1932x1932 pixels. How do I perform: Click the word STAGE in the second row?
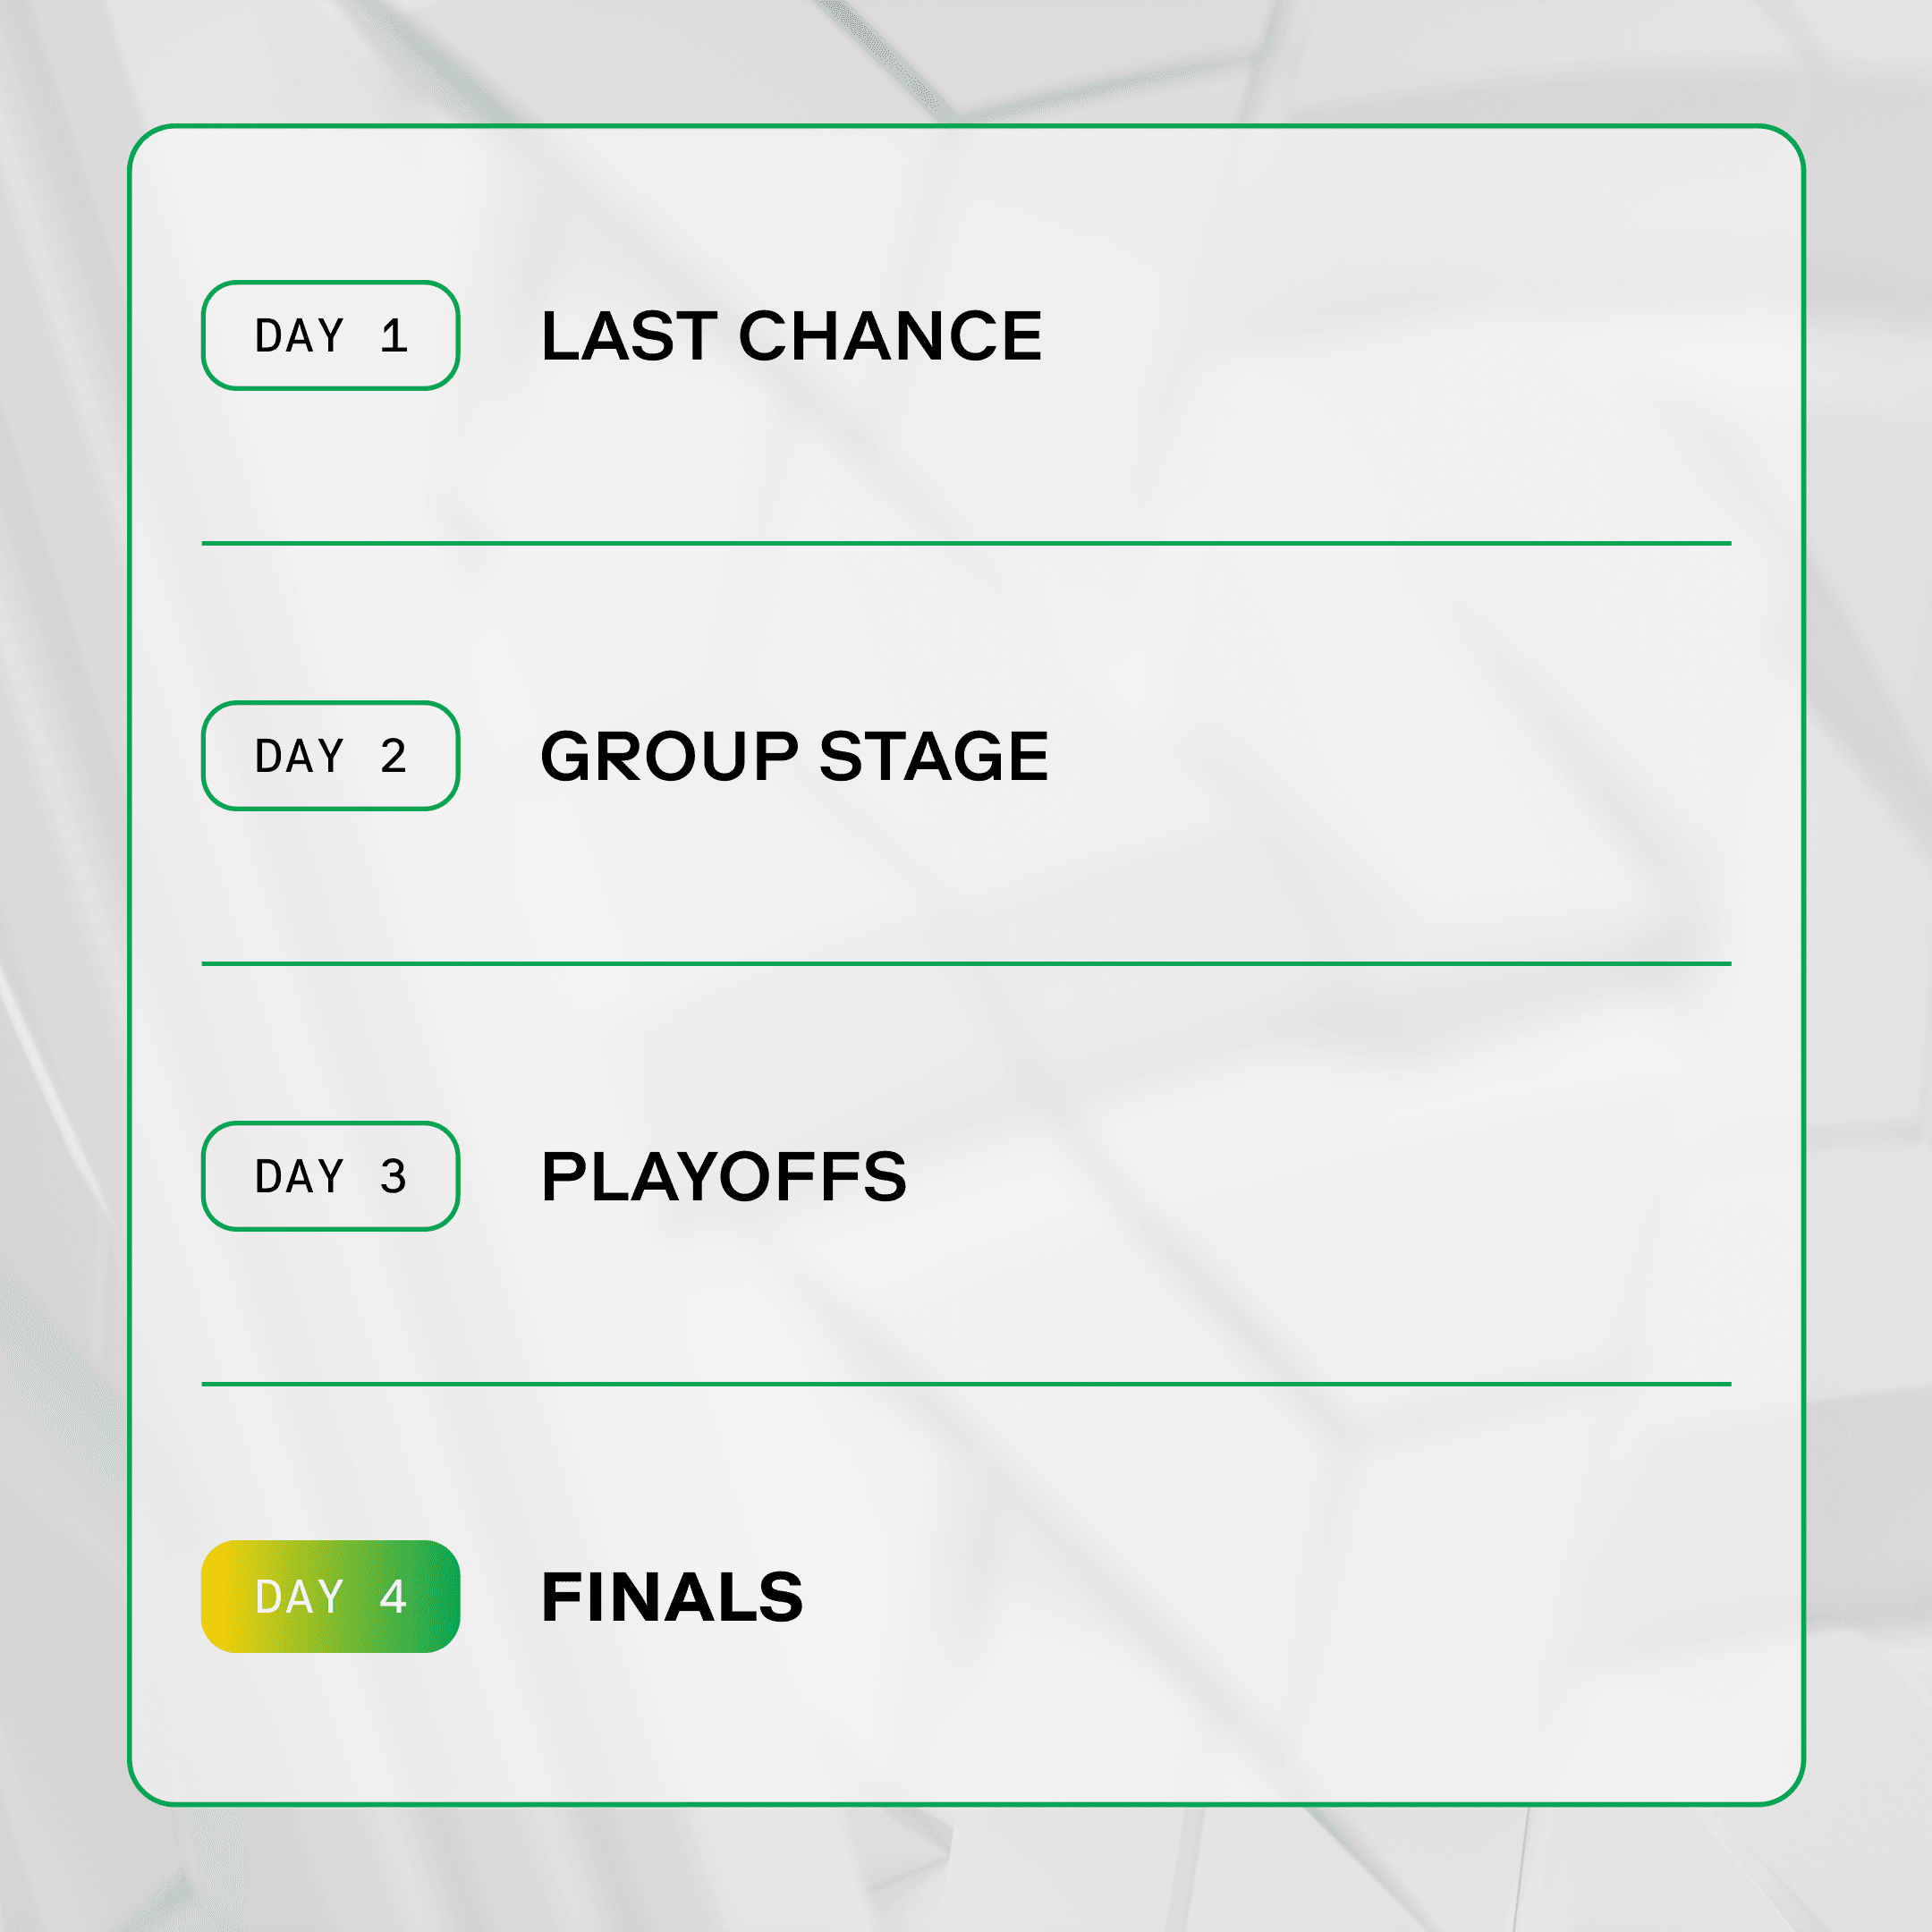point(933,755)
